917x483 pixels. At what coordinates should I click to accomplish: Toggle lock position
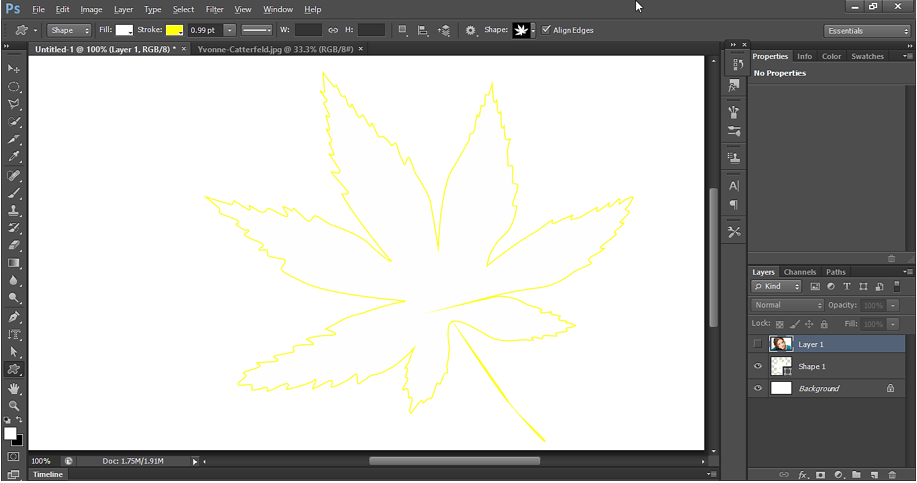coord(809,324)
